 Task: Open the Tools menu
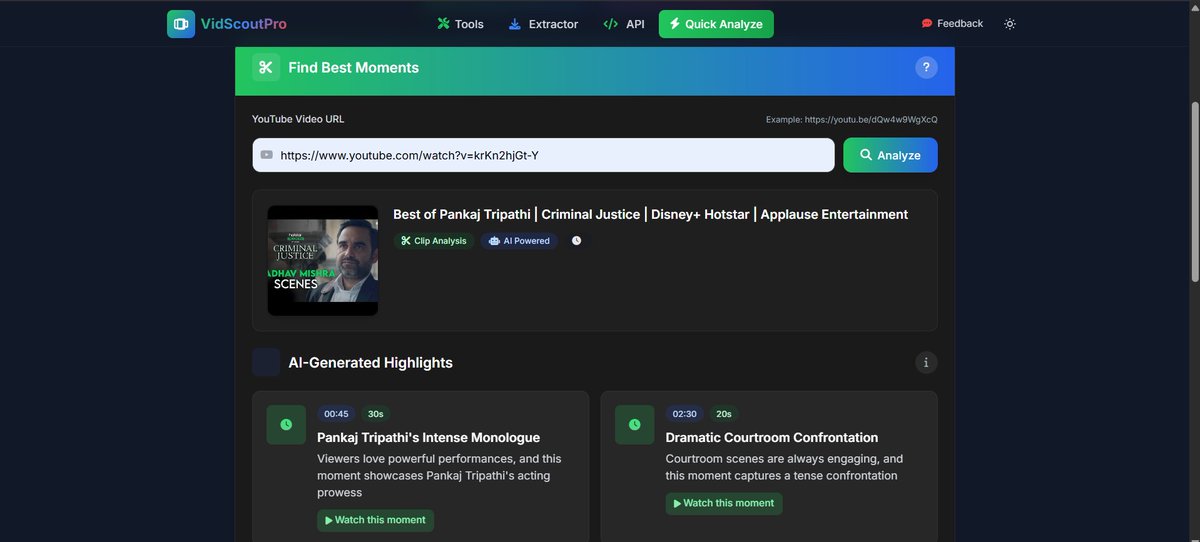[x=460, y=24]
